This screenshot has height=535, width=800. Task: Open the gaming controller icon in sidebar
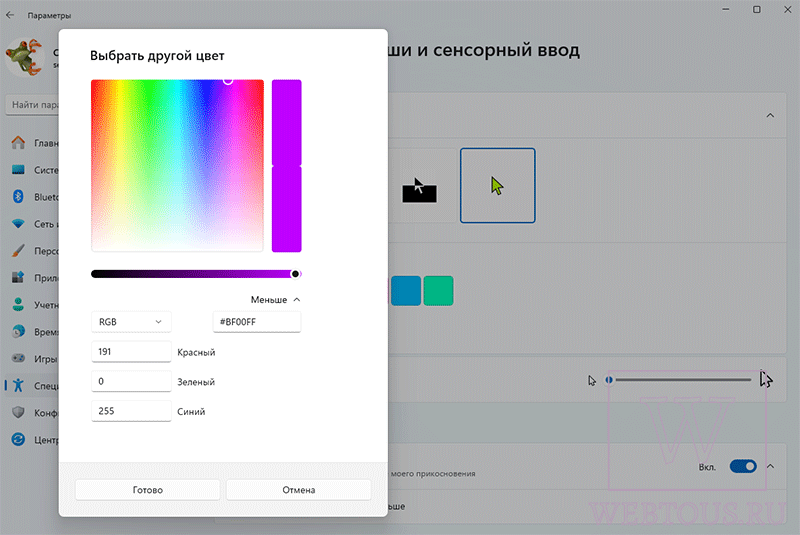click(x=18, y=358)
